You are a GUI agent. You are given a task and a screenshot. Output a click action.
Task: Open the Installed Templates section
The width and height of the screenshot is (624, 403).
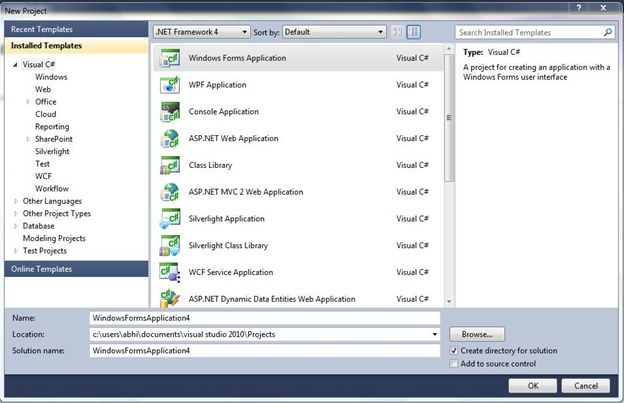76,46
